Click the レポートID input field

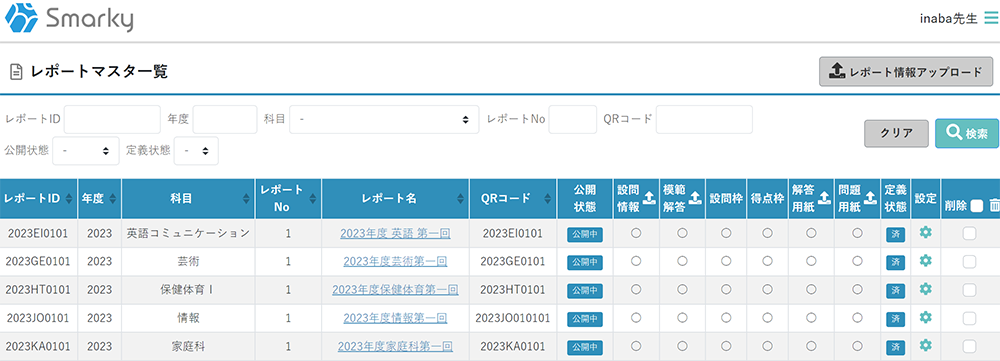(x=112, y=119)
